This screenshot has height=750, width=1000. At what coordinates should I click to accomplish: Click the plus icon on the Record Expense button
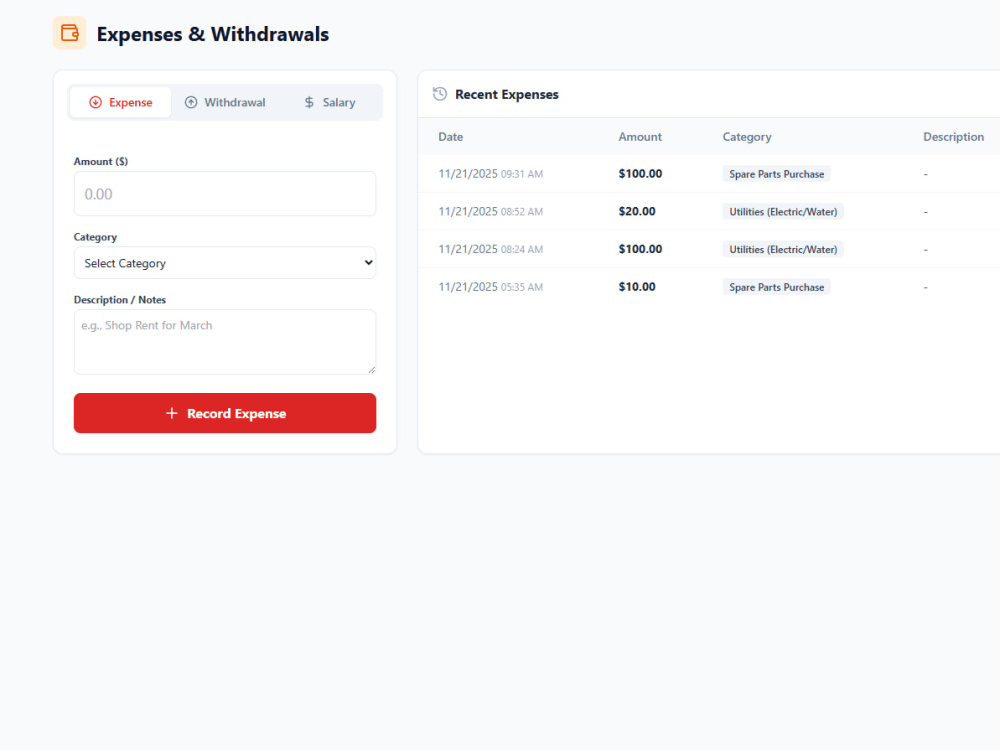coord(172,413)
